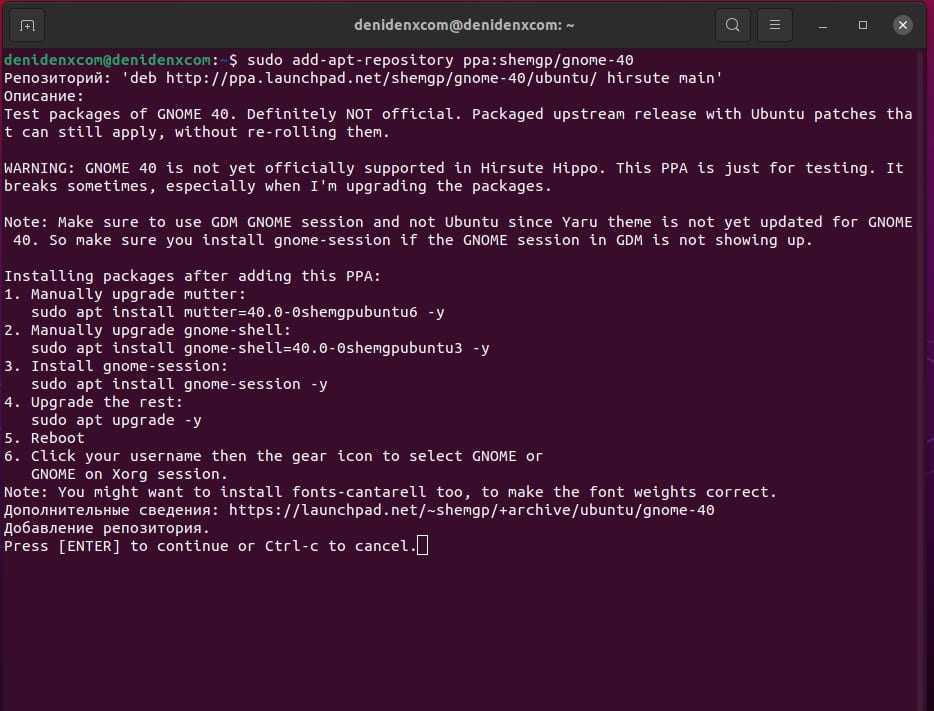Screen dimensions: 934x711
Task: Click the mutter install command line
Action: point(238,312)
